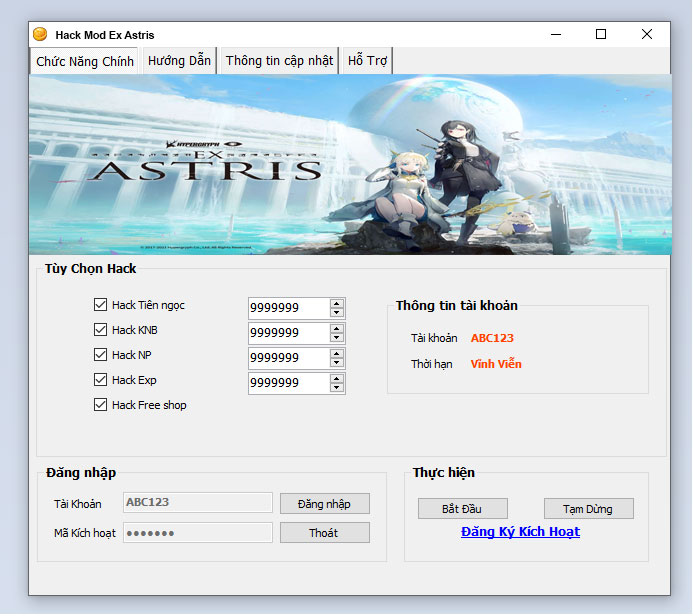Click the Thoát button

[325, 533]
